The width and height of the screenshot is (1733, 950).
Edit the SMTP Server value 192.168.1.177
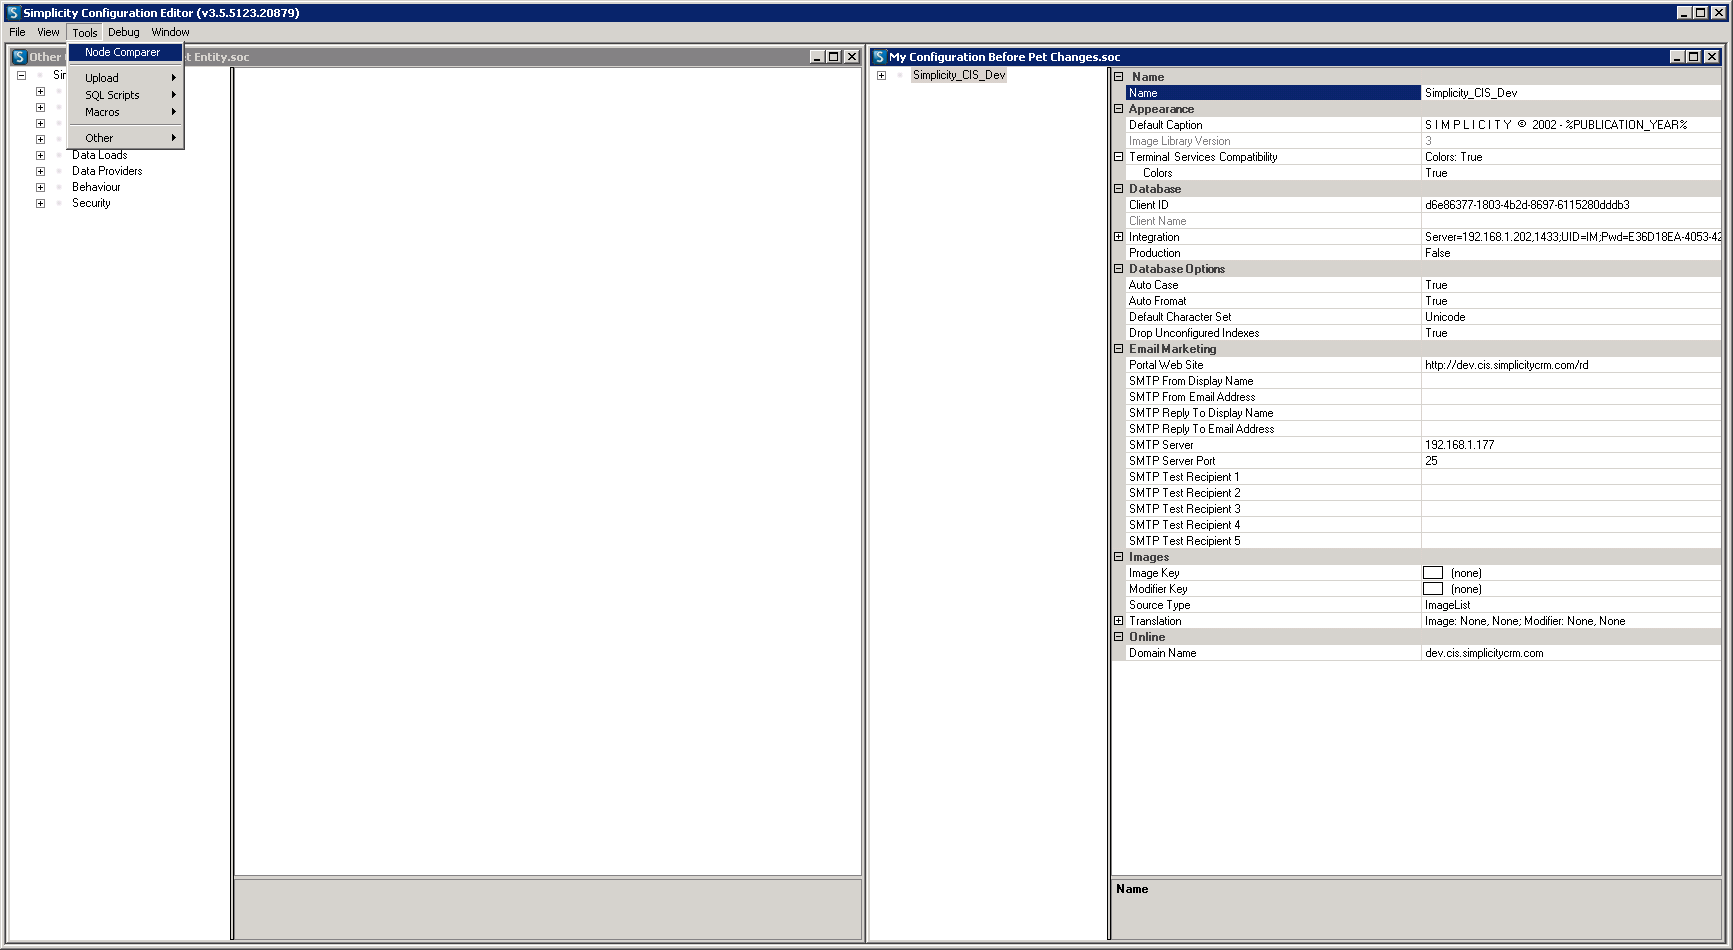pyautogui.click(x=1571, y=445)
